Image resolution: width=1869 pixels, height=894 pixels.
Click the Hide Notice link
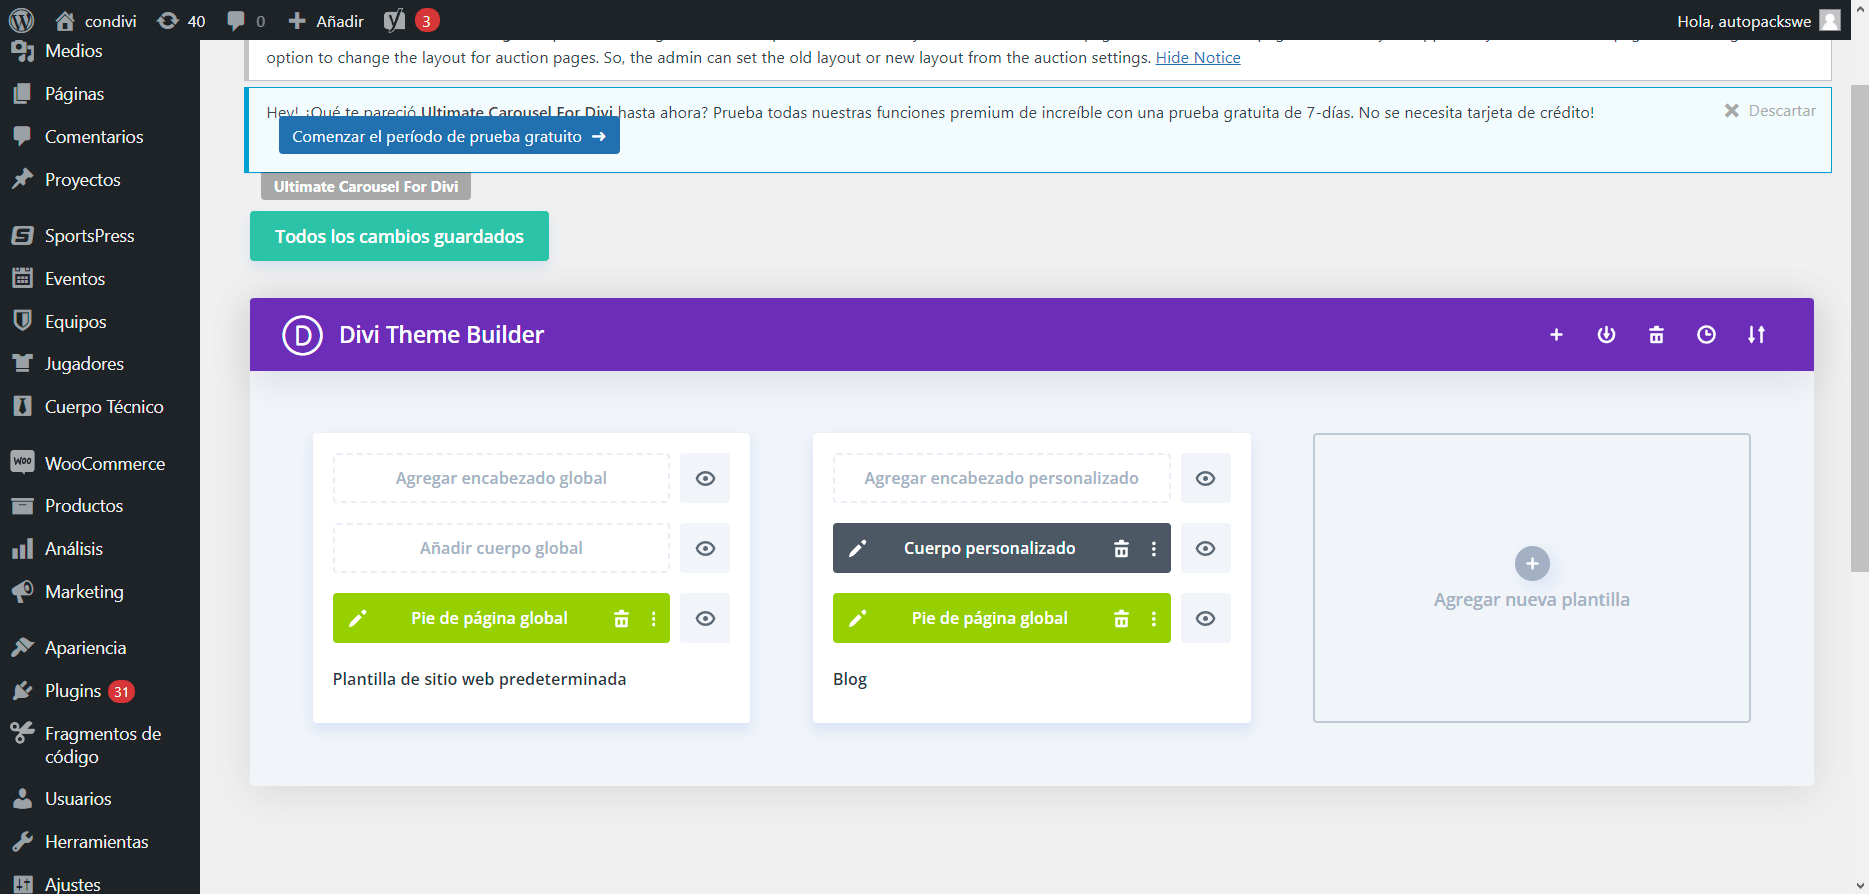[1198, 58]
